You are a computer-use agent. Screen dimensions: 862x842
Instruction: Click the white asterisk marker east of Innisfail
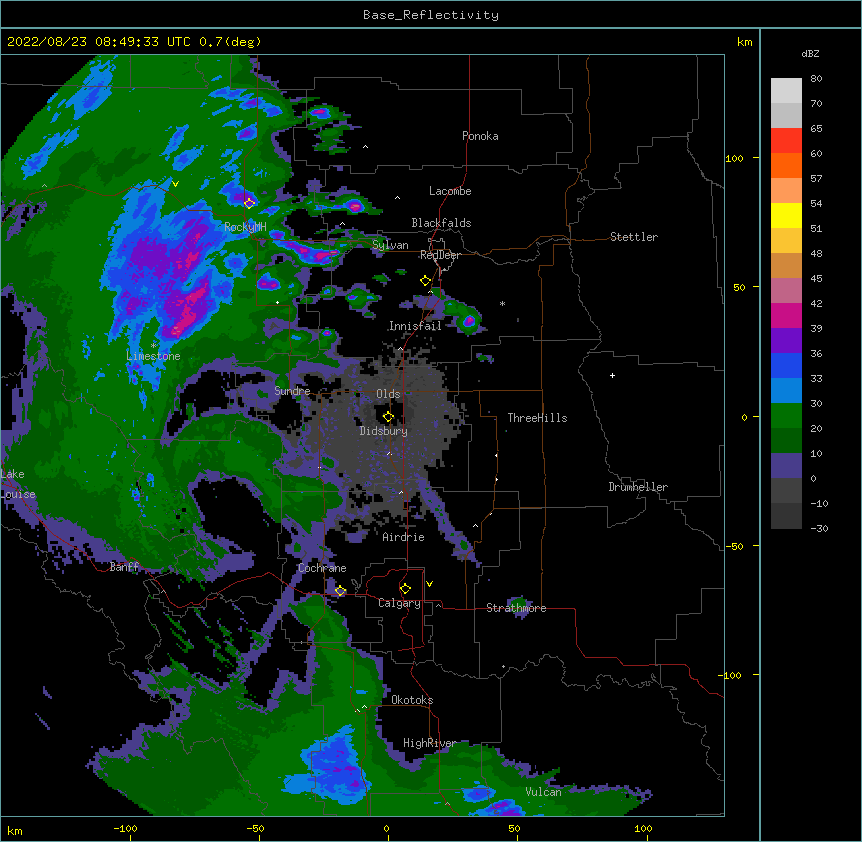502,304
